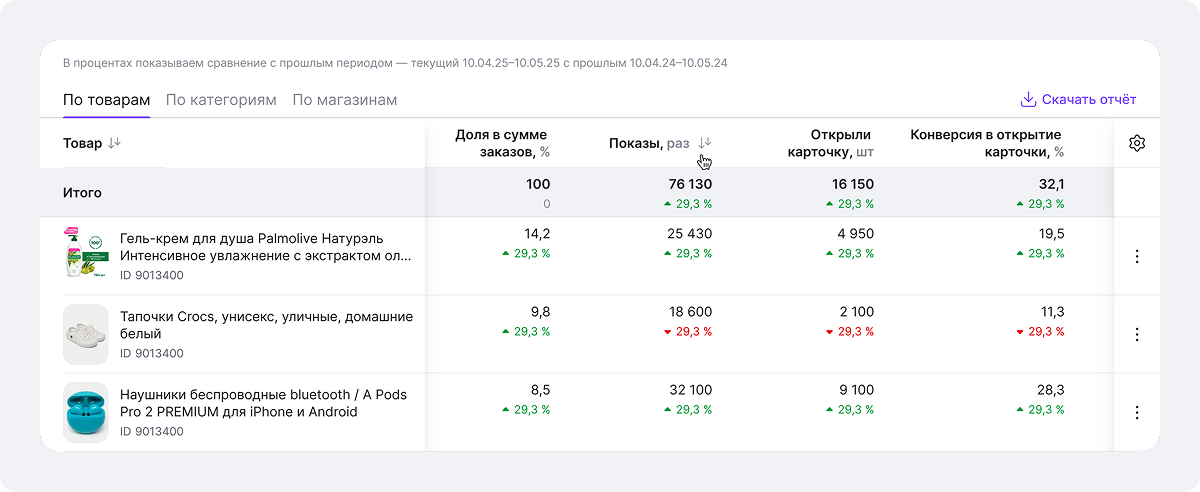Image resolution: width=1200 pixels, height=492 pixels.
Task: Sort by the Товар column arrow
Action: point(114,143)
